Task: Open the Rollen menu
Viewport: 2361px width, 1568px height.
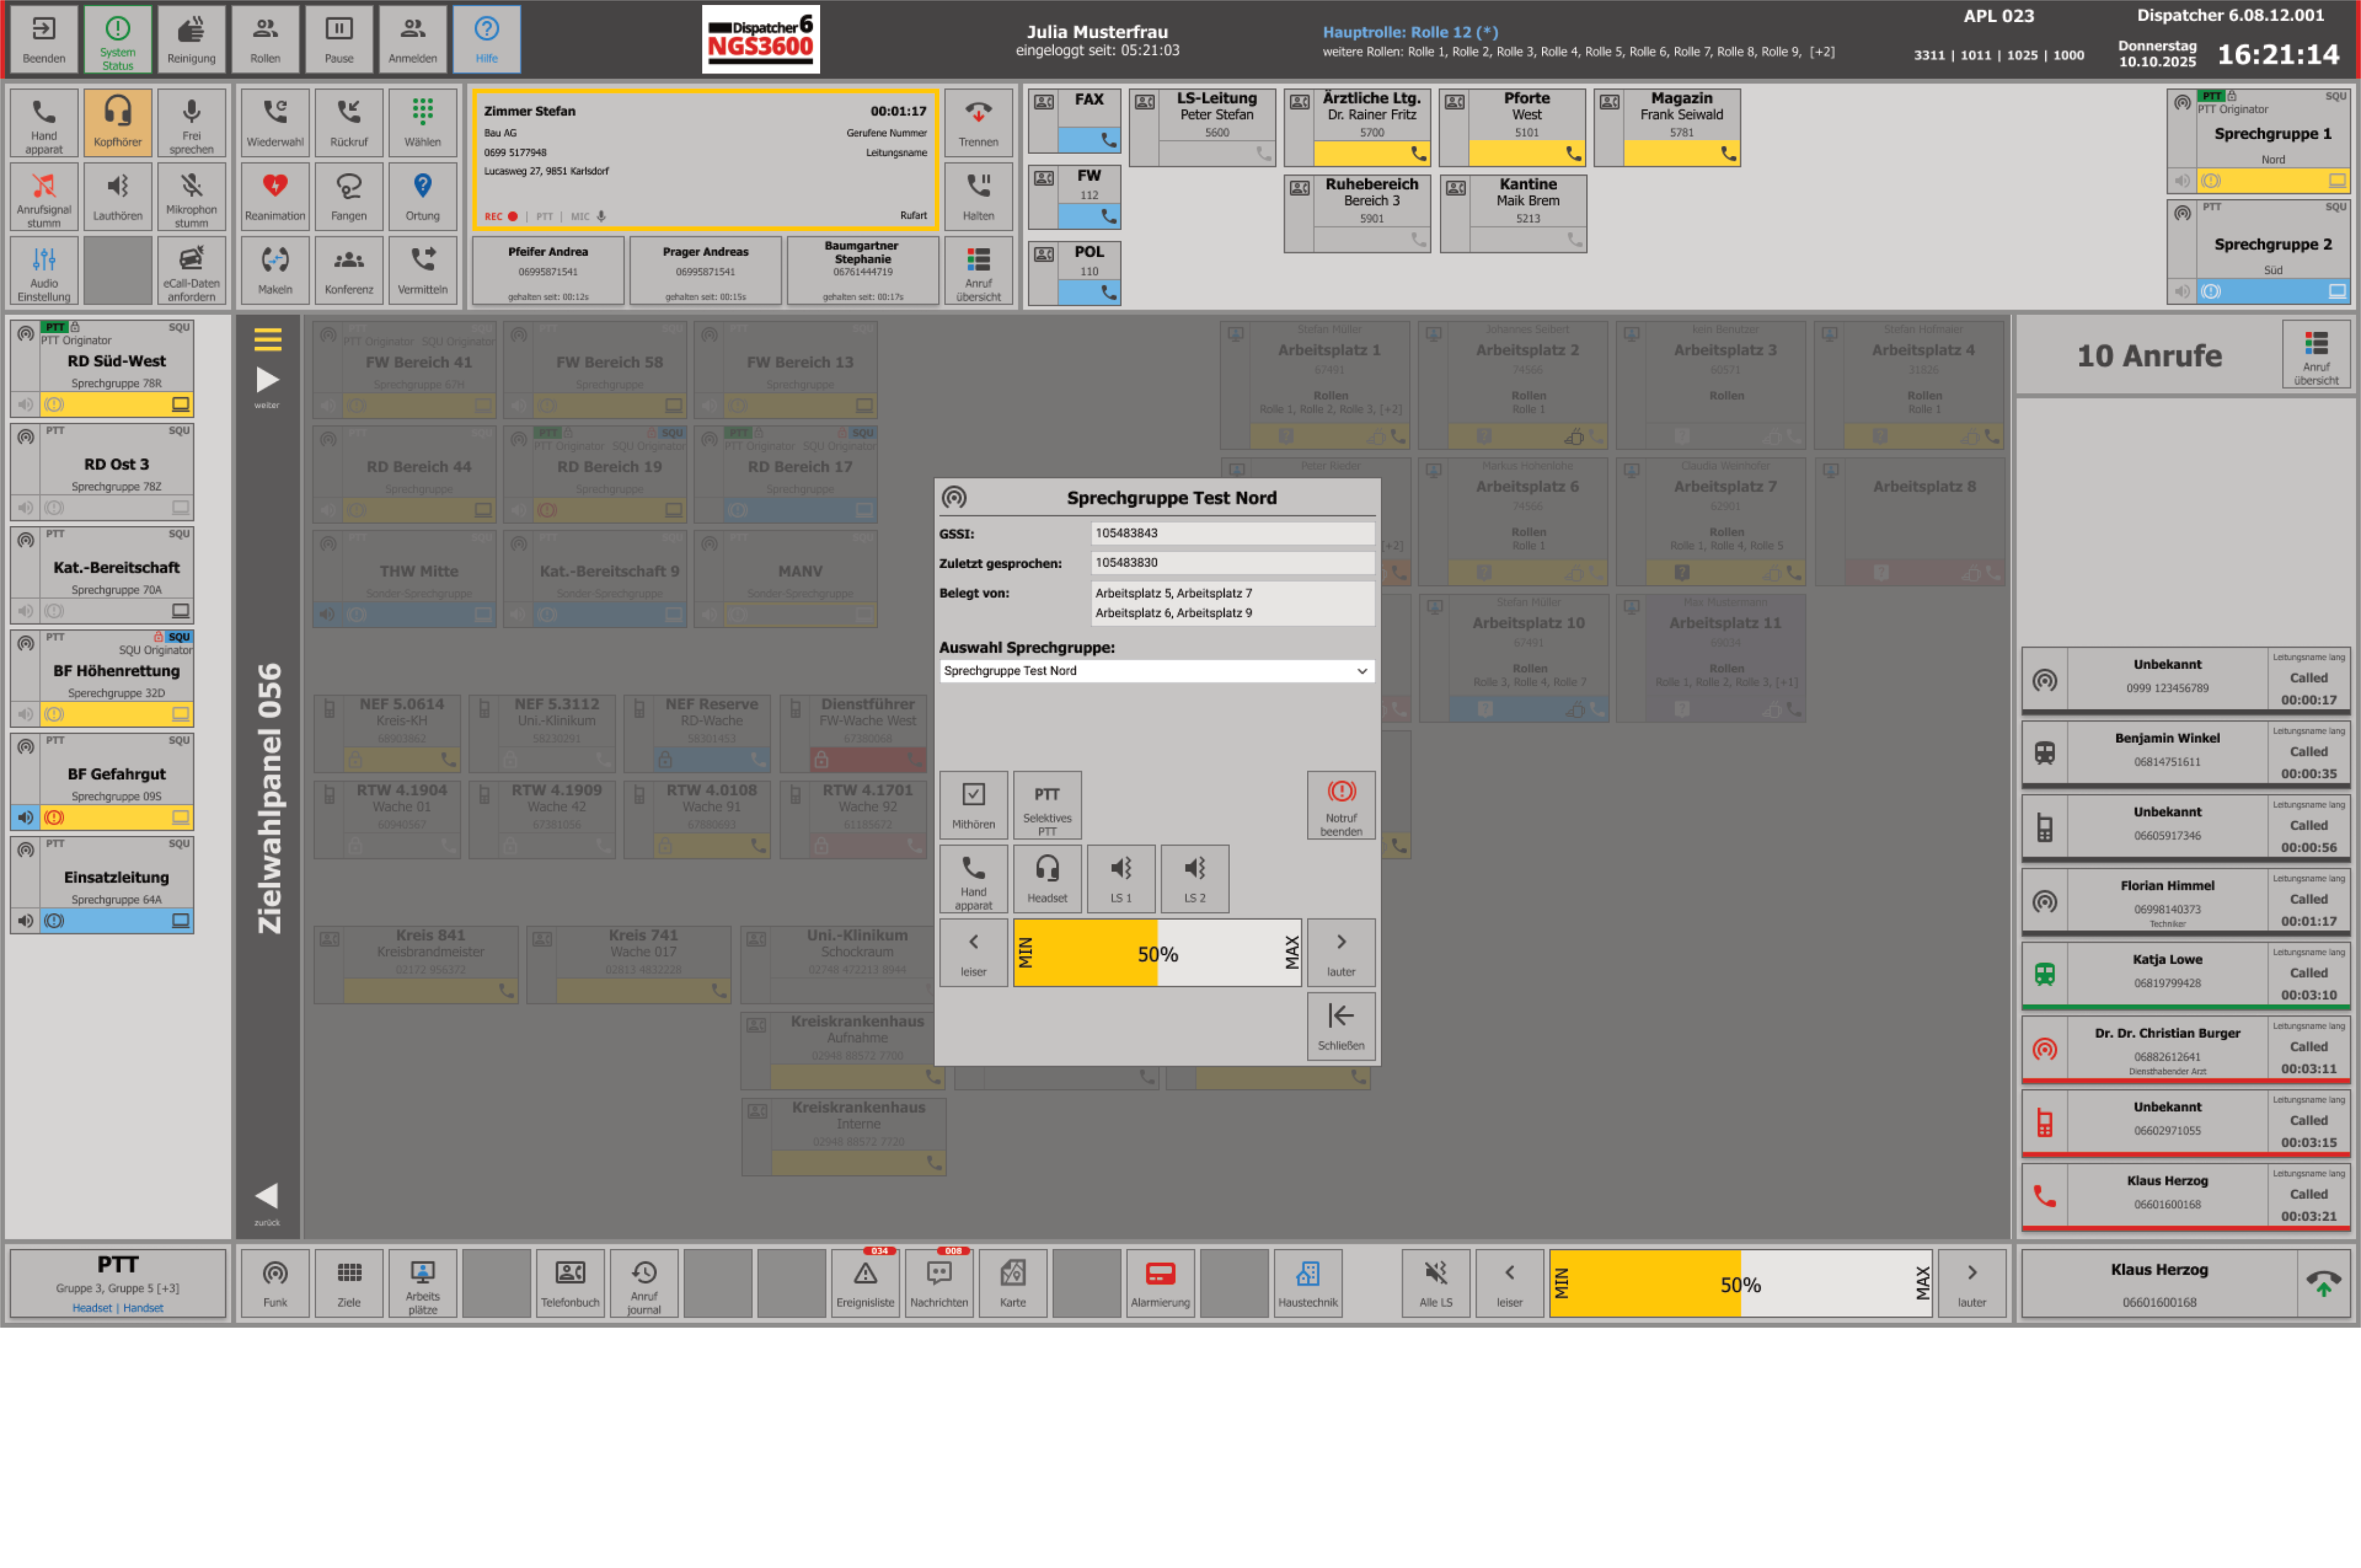Action: pos(265,39)
